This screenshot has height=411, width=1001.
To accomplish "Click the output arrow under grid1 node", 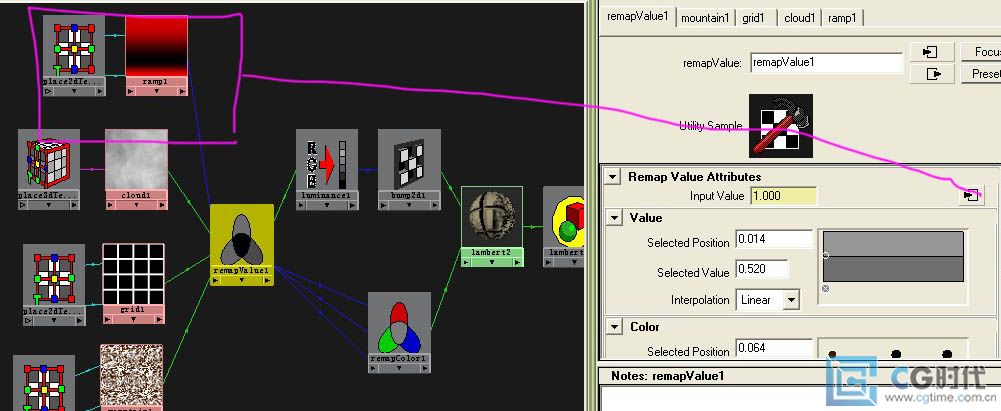I will 159,319.
